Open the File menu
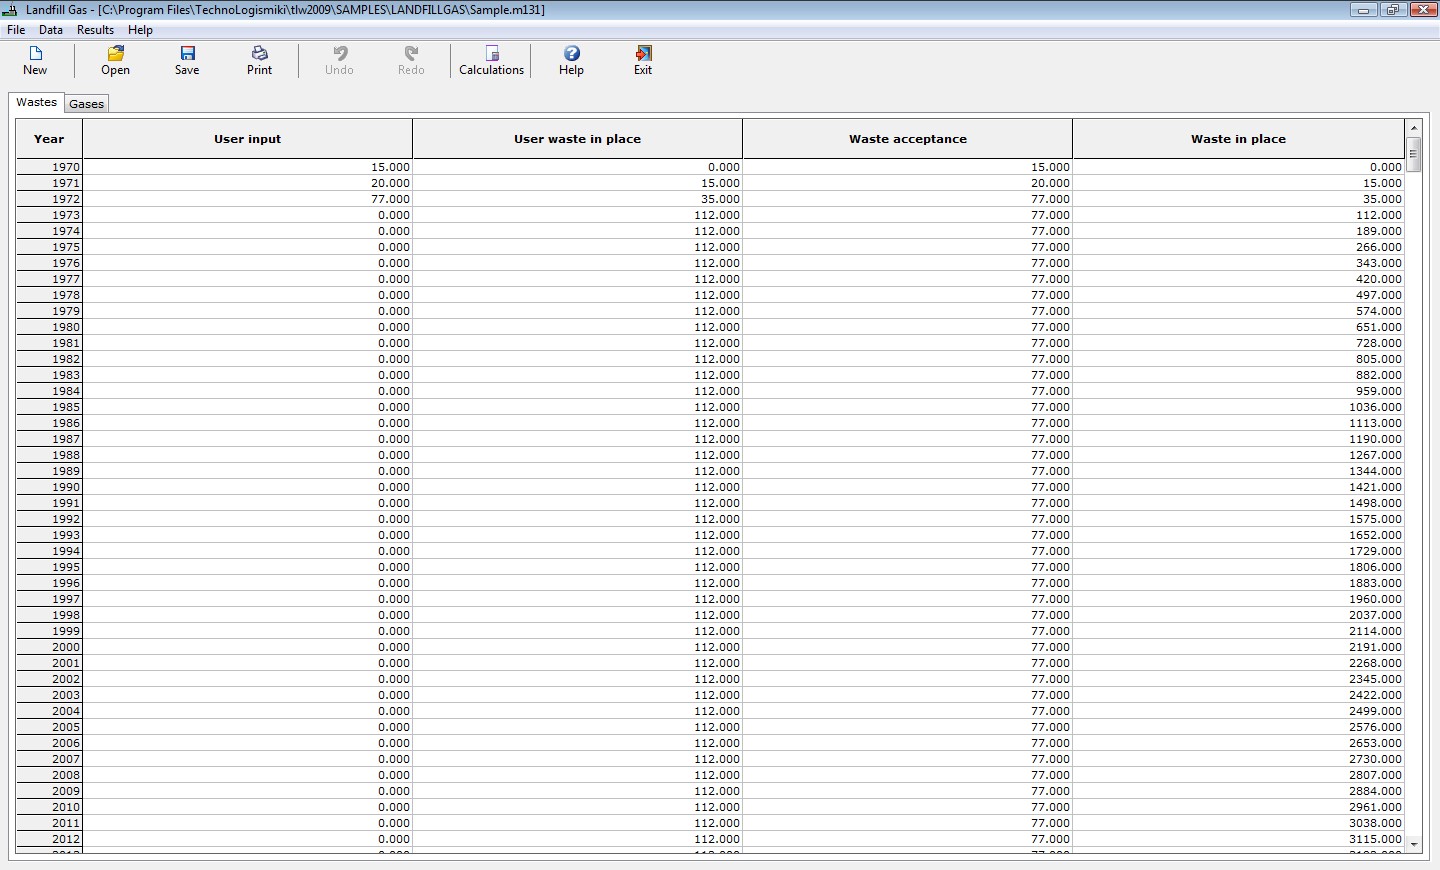This screenshot has width=1440, height=870. 16,30
